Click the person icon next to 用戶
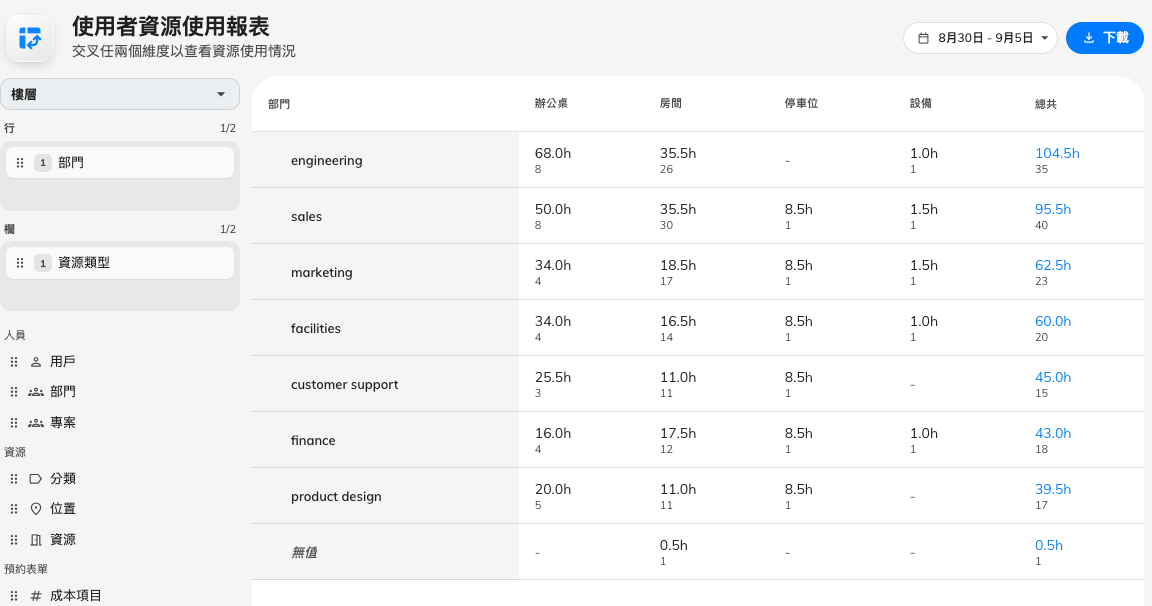This screenshot has width=1152, height=606. [x=35, y=362]
